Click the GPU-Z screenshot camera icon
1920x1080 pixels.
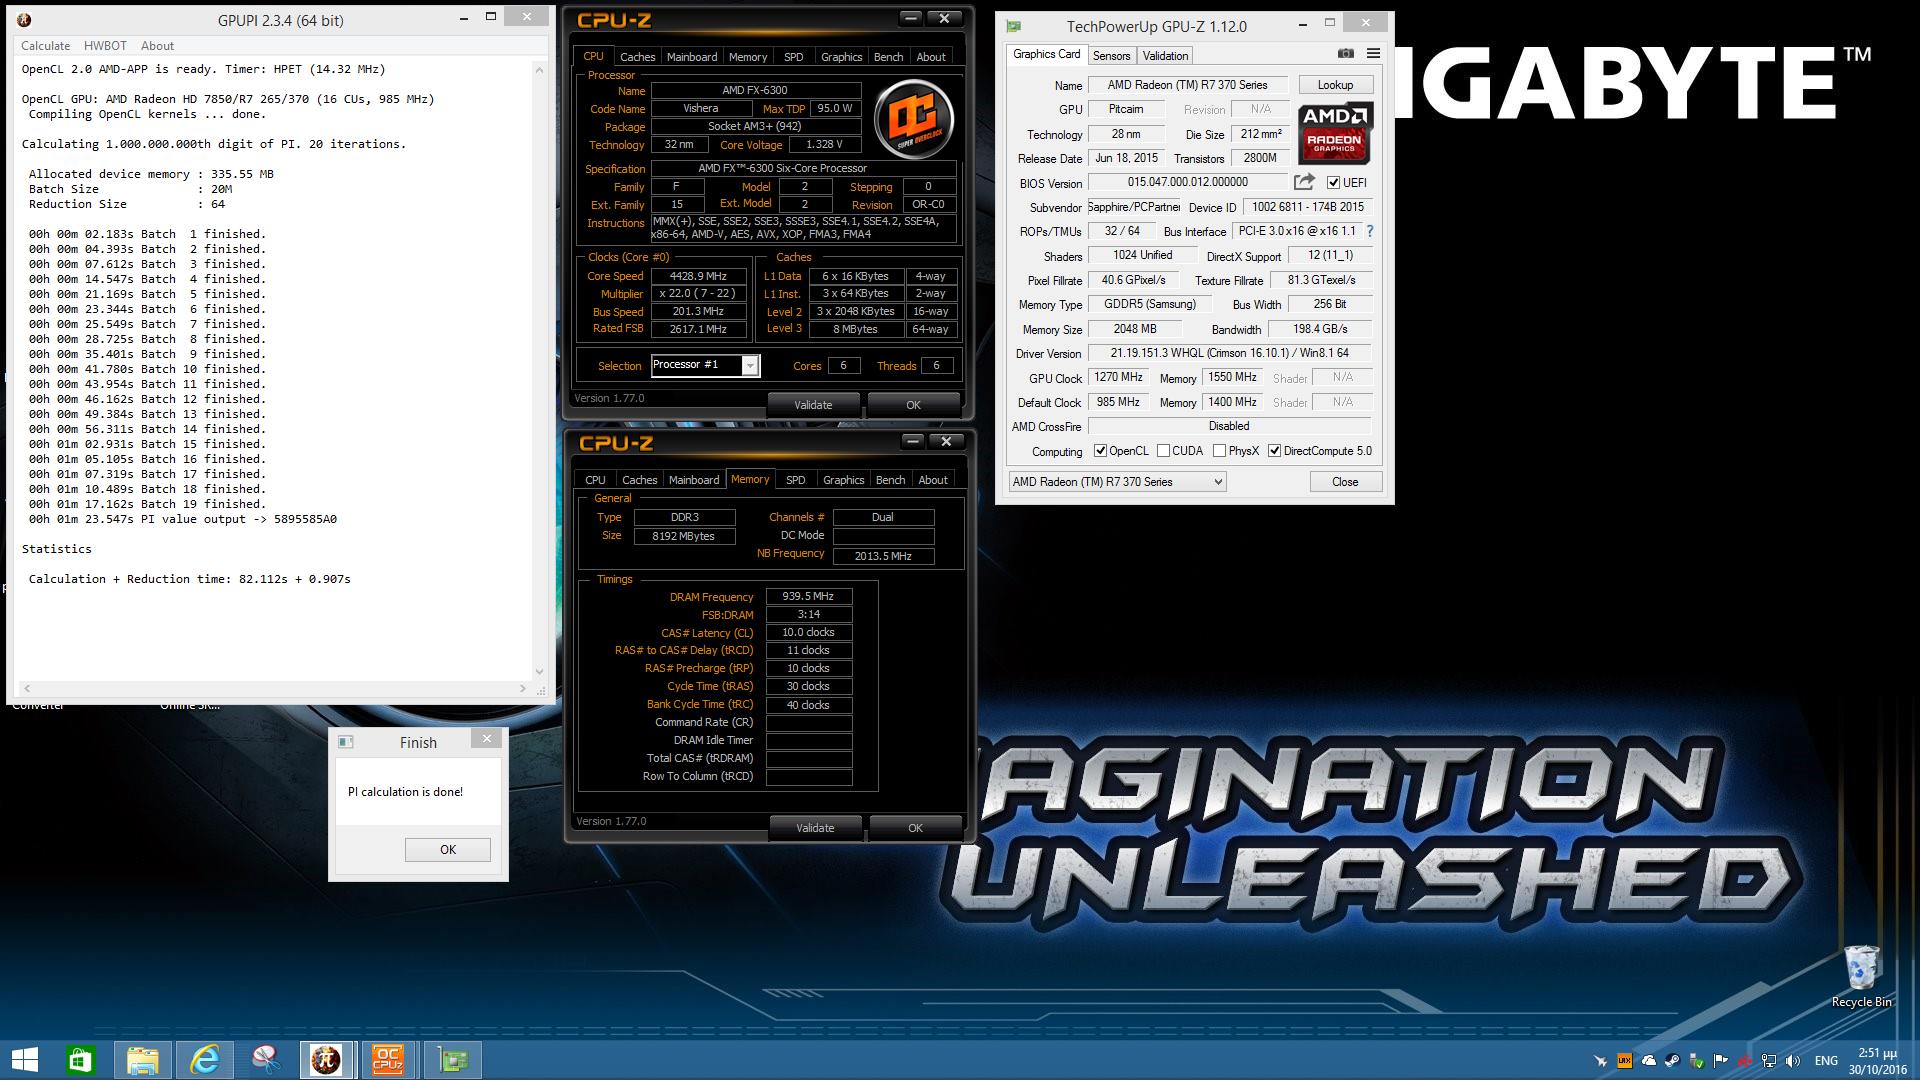tap(1346, 54)
